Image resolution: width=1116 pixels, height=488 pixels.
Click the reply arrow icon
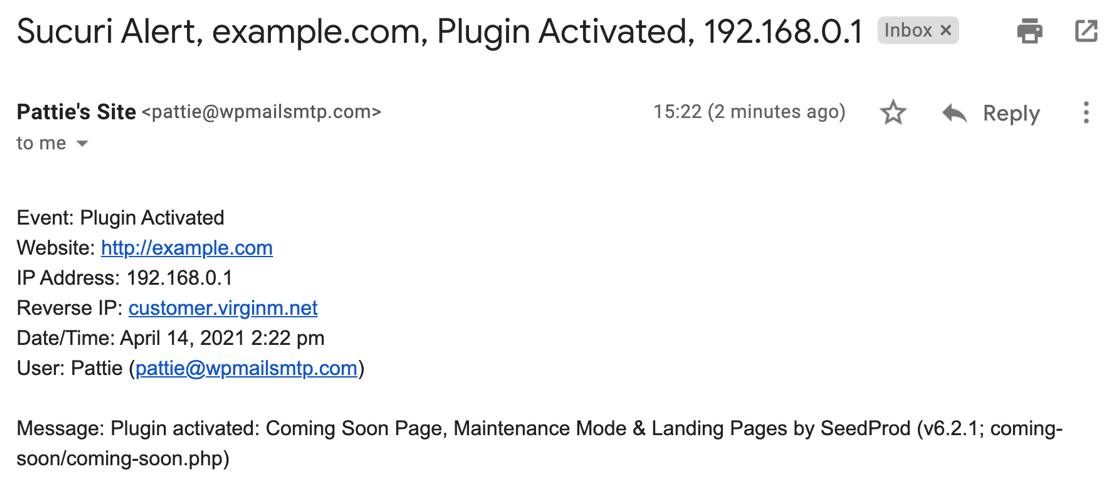click(x=954, y=112)
